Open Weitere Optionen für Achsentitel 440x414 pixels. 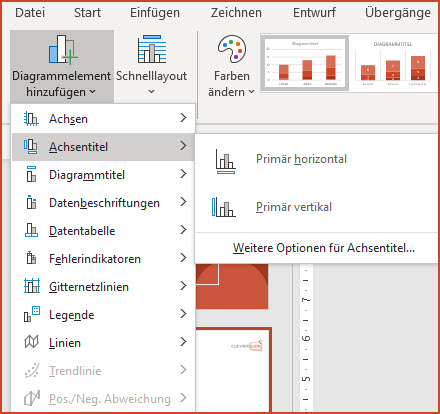tap(324, 248)
